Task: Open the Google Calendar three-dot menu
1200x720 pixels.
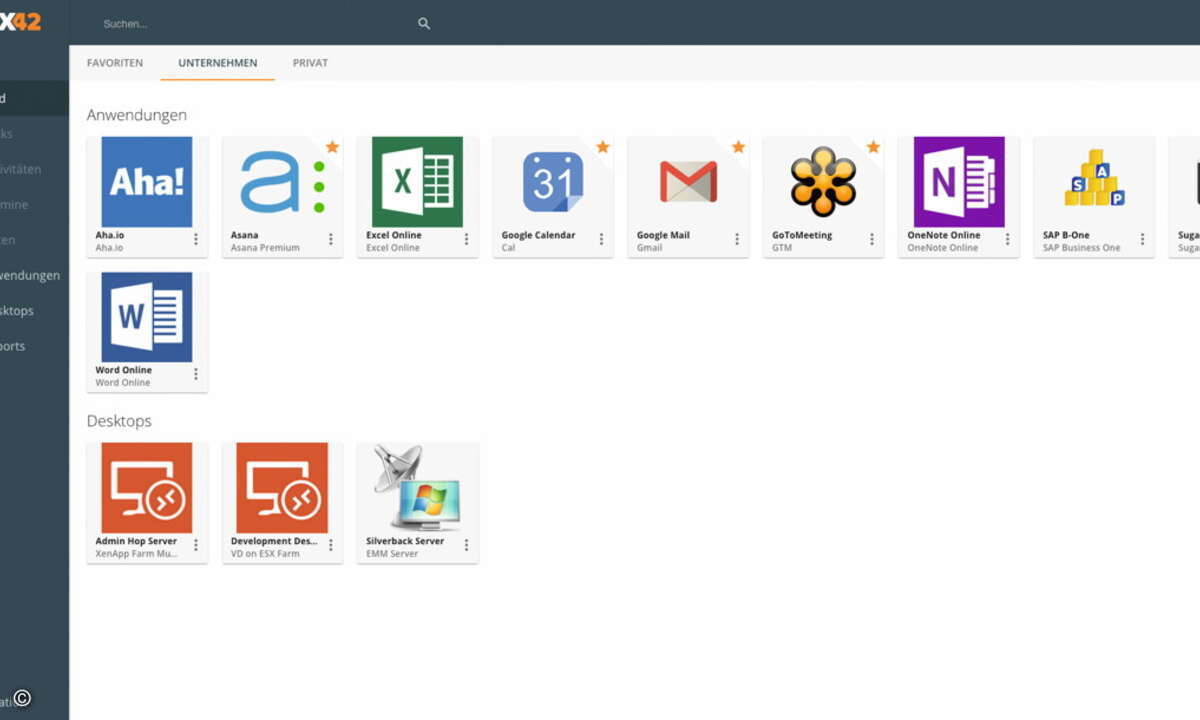Action: pos(601,239)
